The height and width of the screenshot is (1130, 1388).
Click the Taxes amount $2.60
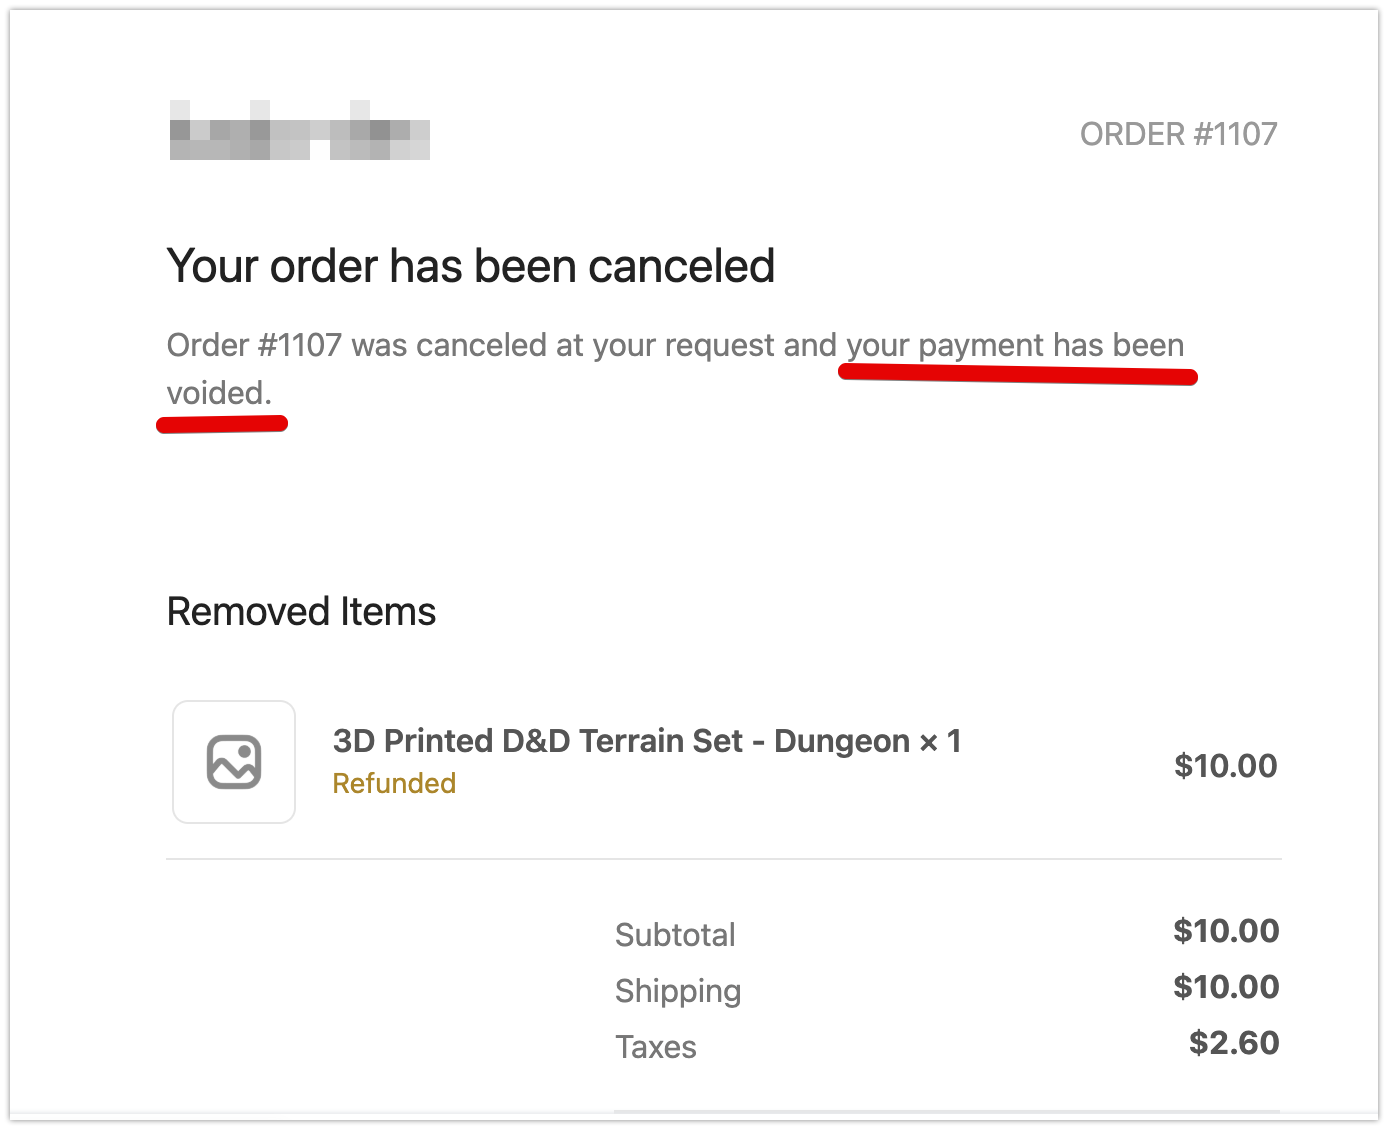(x=1234, y=1043)
